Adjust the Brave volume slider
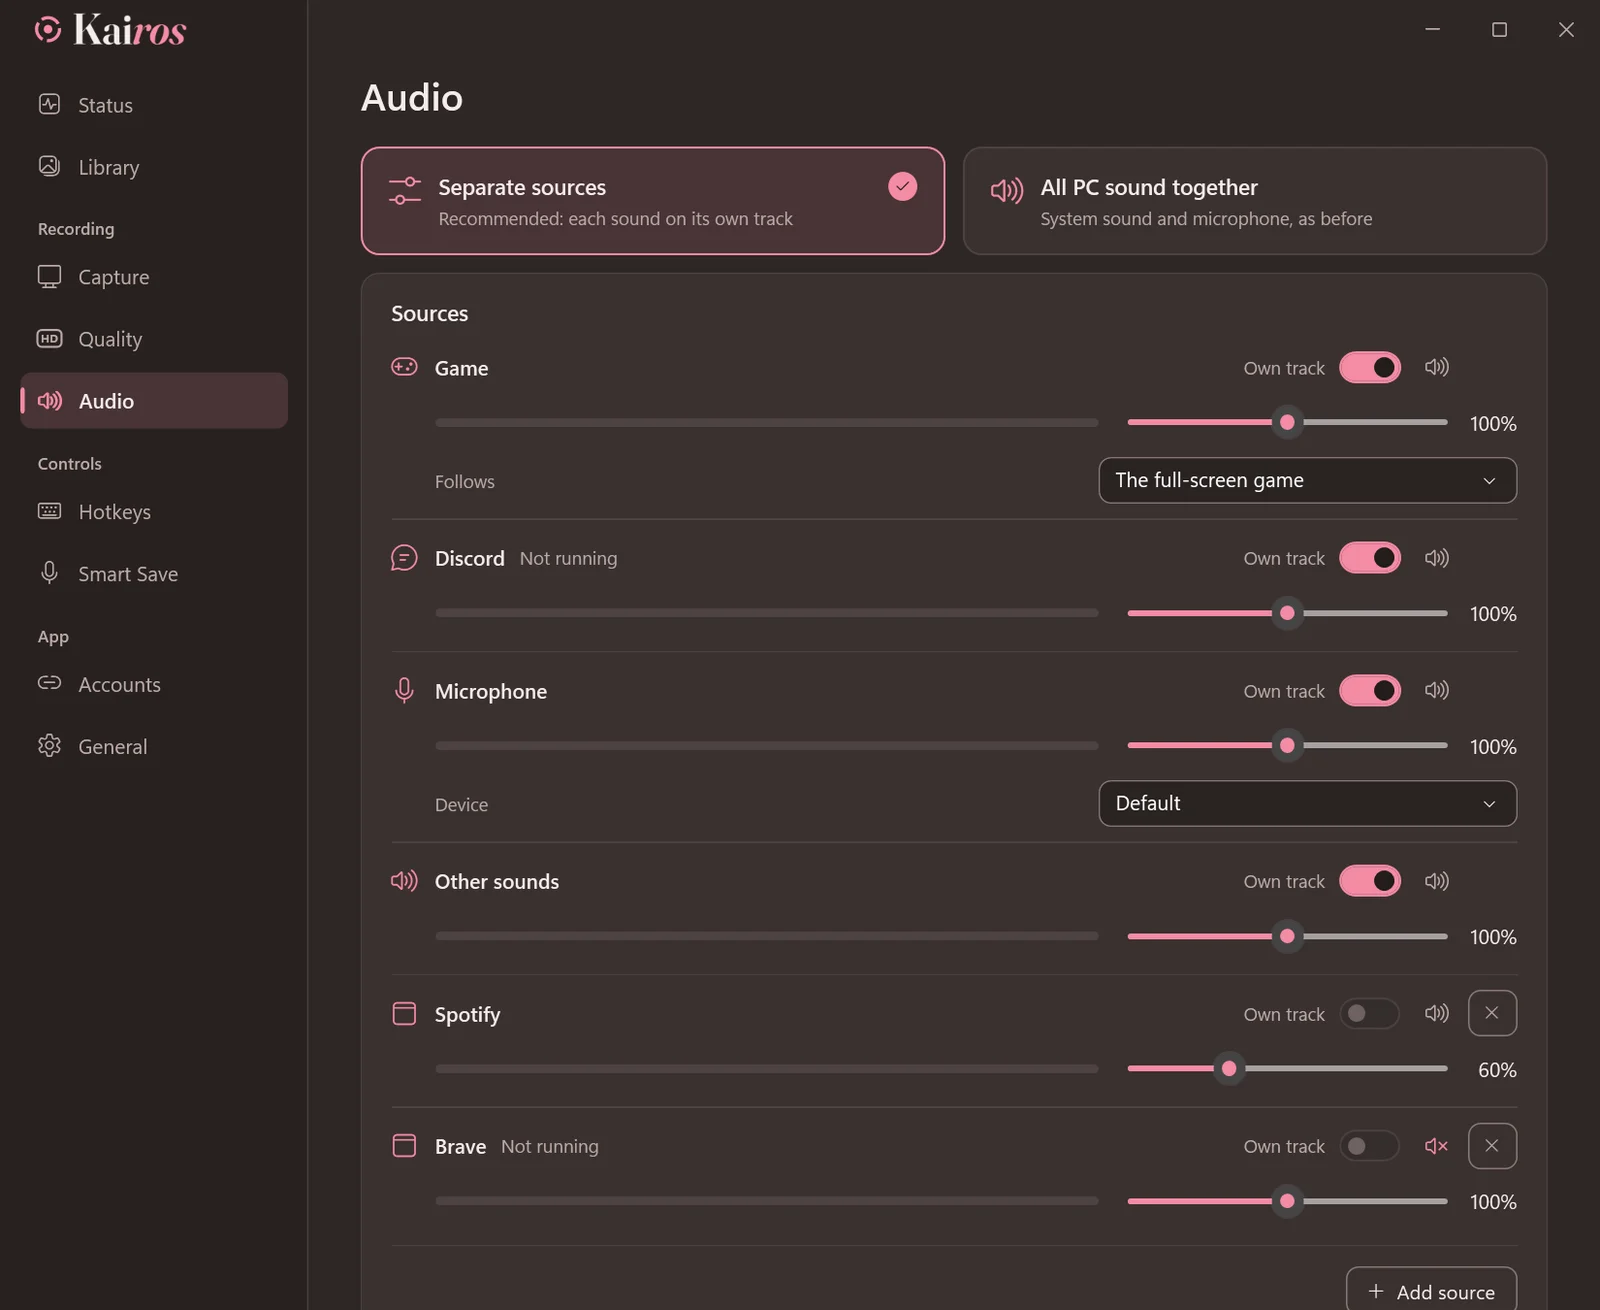The width and height of the screenshot is (1600, 1310). [1287, 1201]
